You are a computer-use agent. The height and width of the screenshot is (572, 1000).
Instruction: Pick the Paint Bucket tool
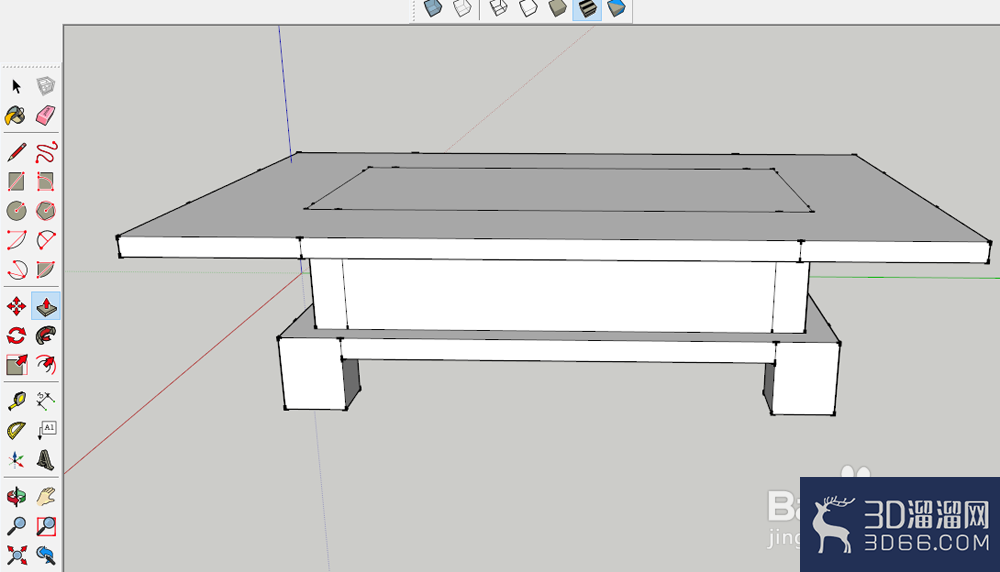[16, 116]
